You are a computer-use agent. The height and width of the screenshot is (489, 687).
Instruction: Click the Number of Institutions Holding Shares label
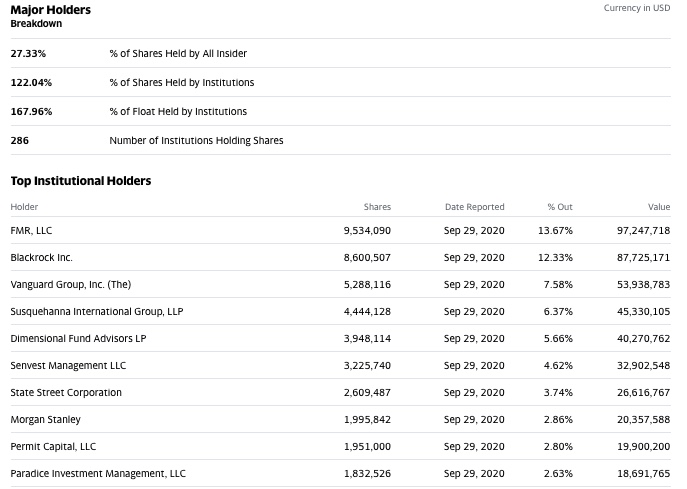(196, 141)
